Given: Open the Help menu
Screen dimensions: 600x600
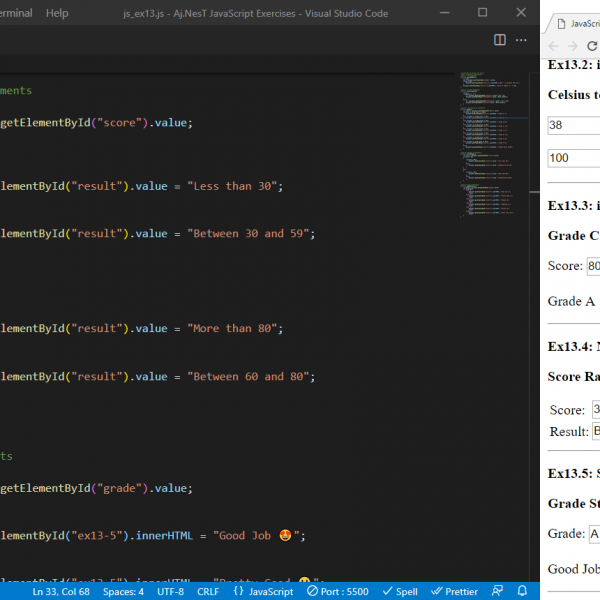Looking at the screenshot, I should [x=57, y=13].
